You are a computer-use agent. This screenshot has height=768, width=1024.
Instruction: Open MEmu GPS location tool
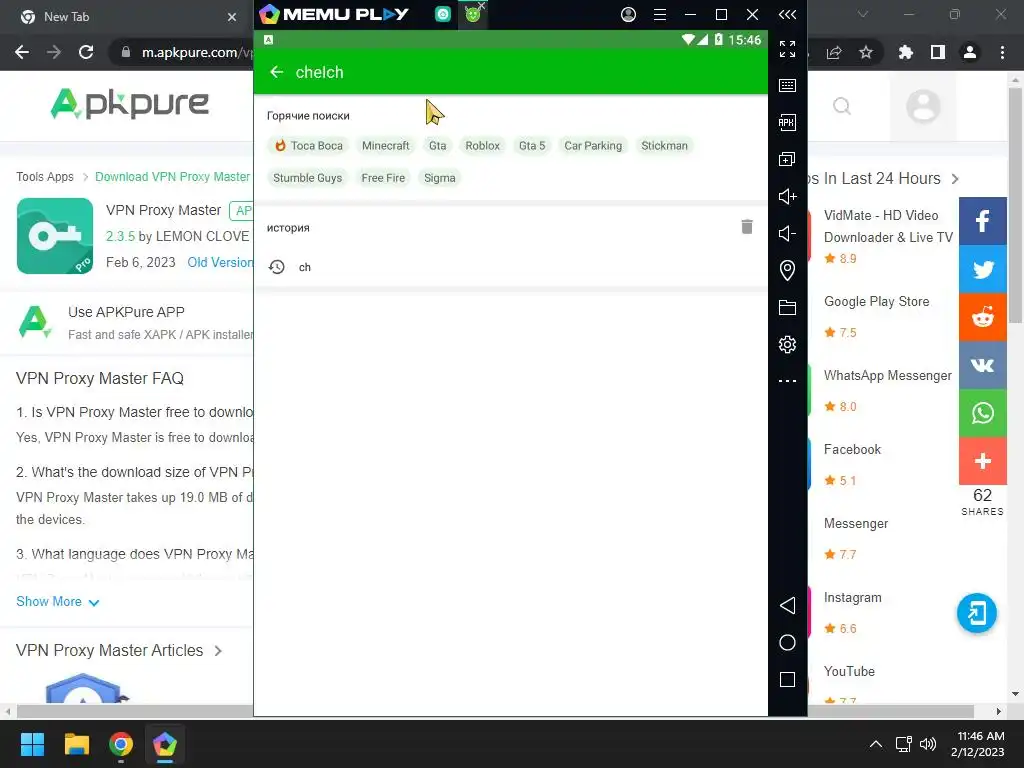(787, 270)
